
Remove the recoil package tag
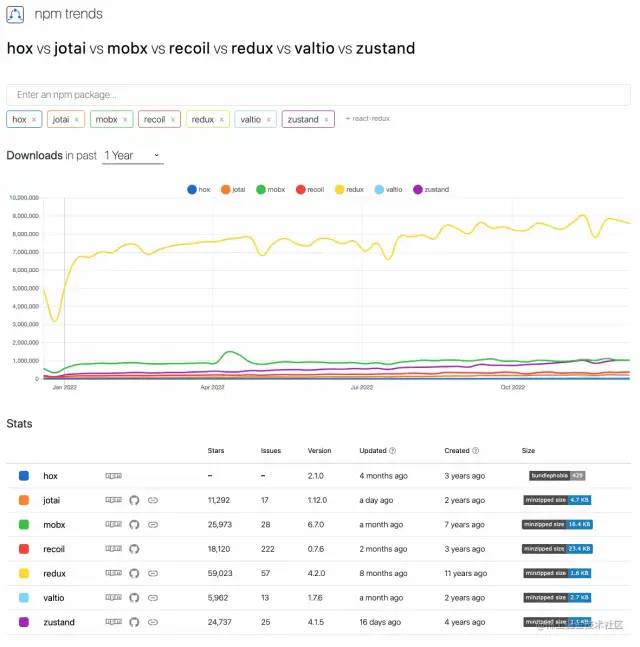tap(173, 120)
